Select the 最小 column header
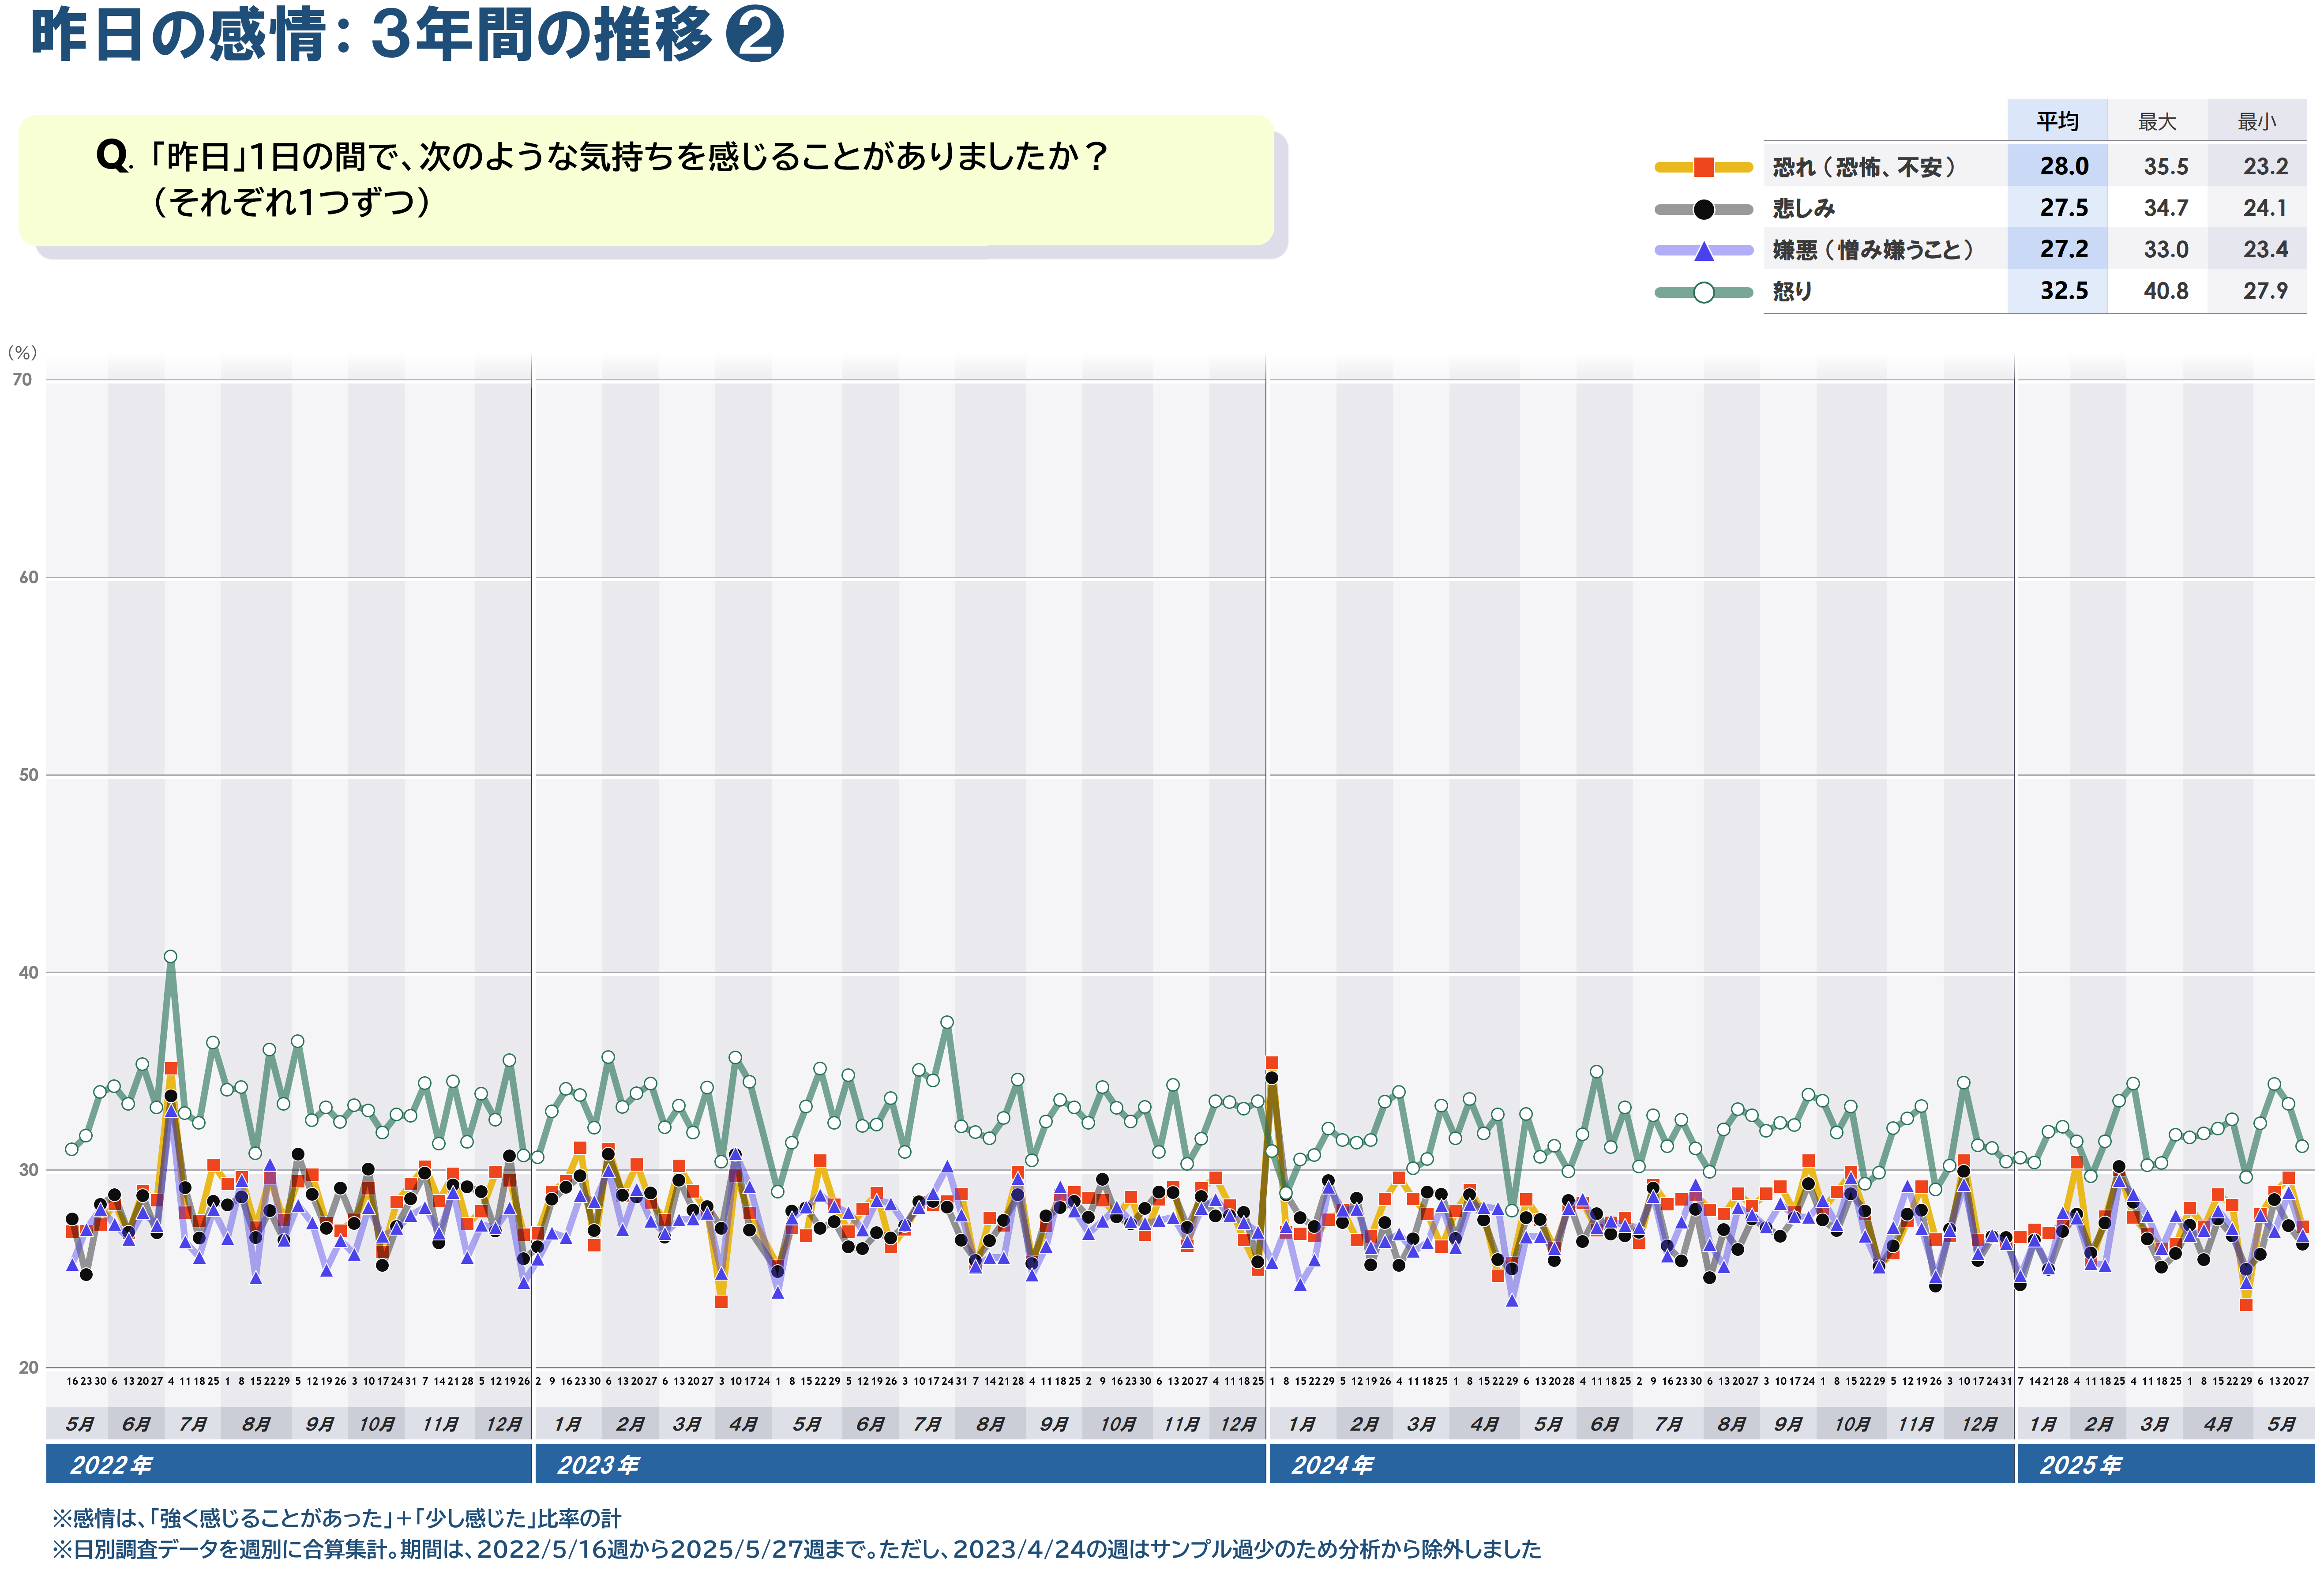This screenshot has width=2324, height=1574. coord(2256,121)
